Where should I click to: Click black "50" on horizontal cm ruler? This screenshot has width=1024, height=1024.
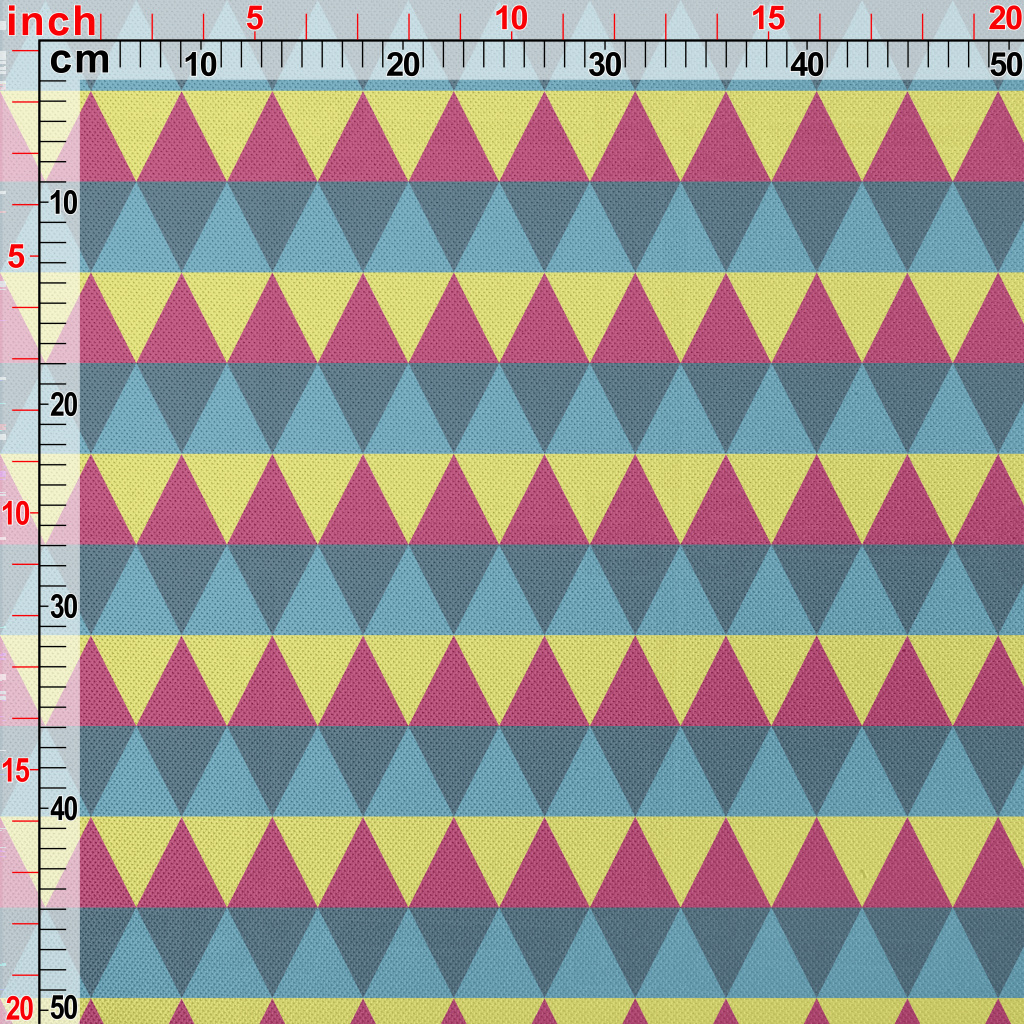(x=1006, y=65)
